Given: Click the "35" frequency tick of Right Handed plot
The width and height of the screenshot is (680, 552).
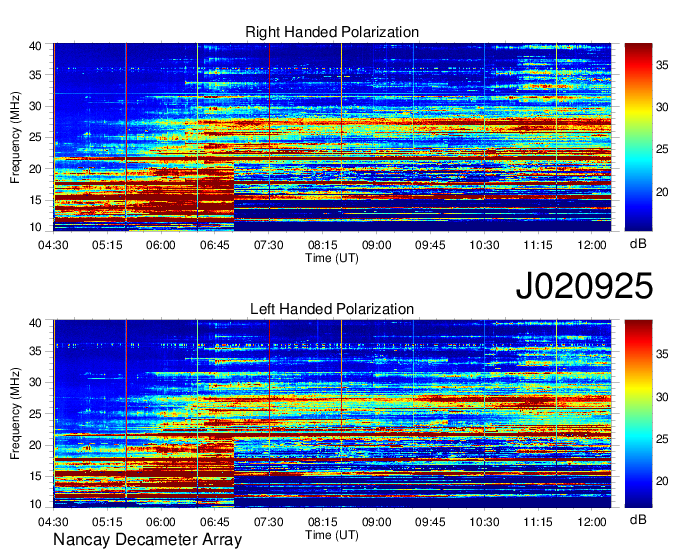Looking at the screenshot, I should tap(36, 75).
